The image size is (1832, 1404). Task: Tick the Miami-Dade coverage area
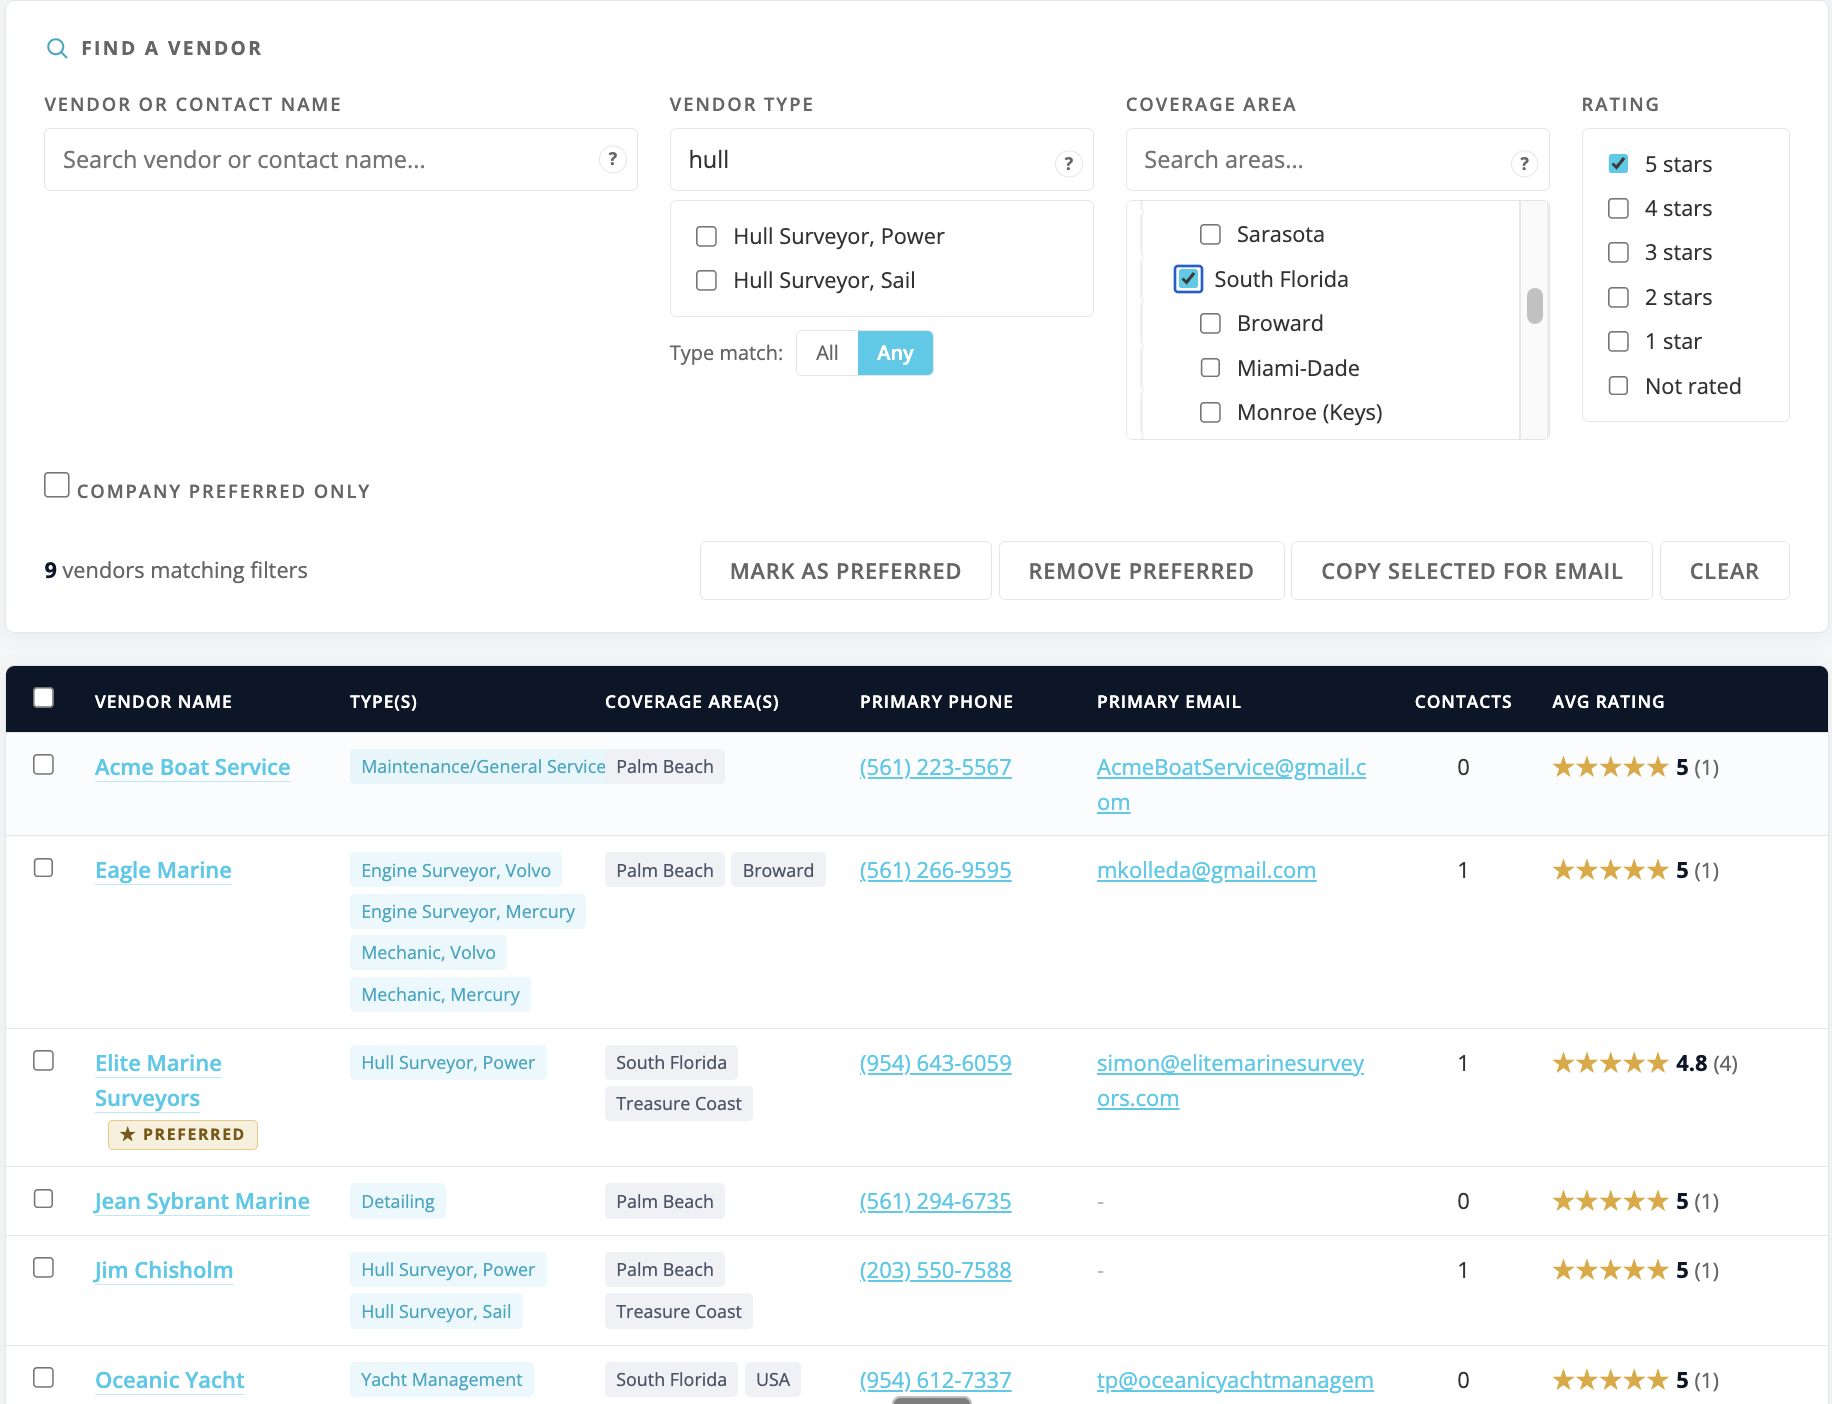click(1210, 368)
